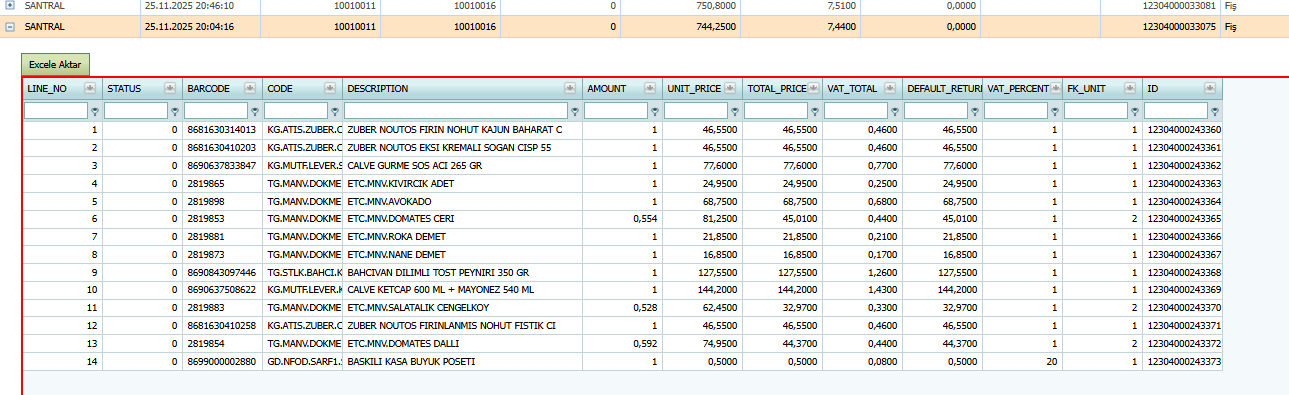This screenshot has height=395, width=1289.
Task: Focus the DESCRIPTION filter input field
Action: coord(456,111)
